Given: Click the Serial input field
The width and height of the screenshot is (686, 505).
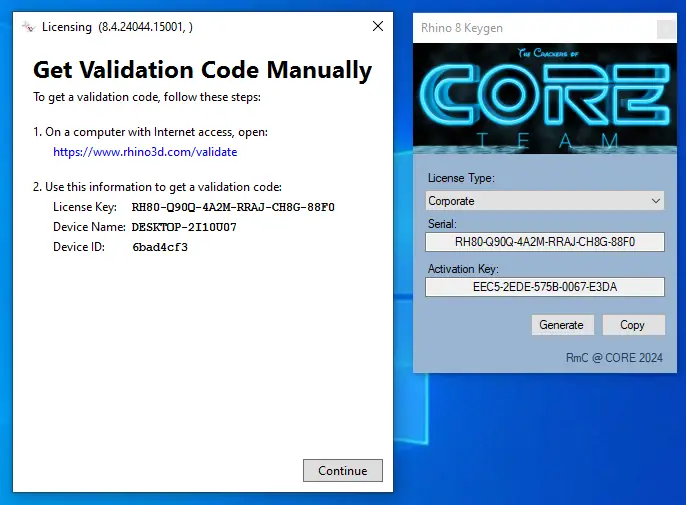Looking at the screenshot, I should (x=545, y=242).
